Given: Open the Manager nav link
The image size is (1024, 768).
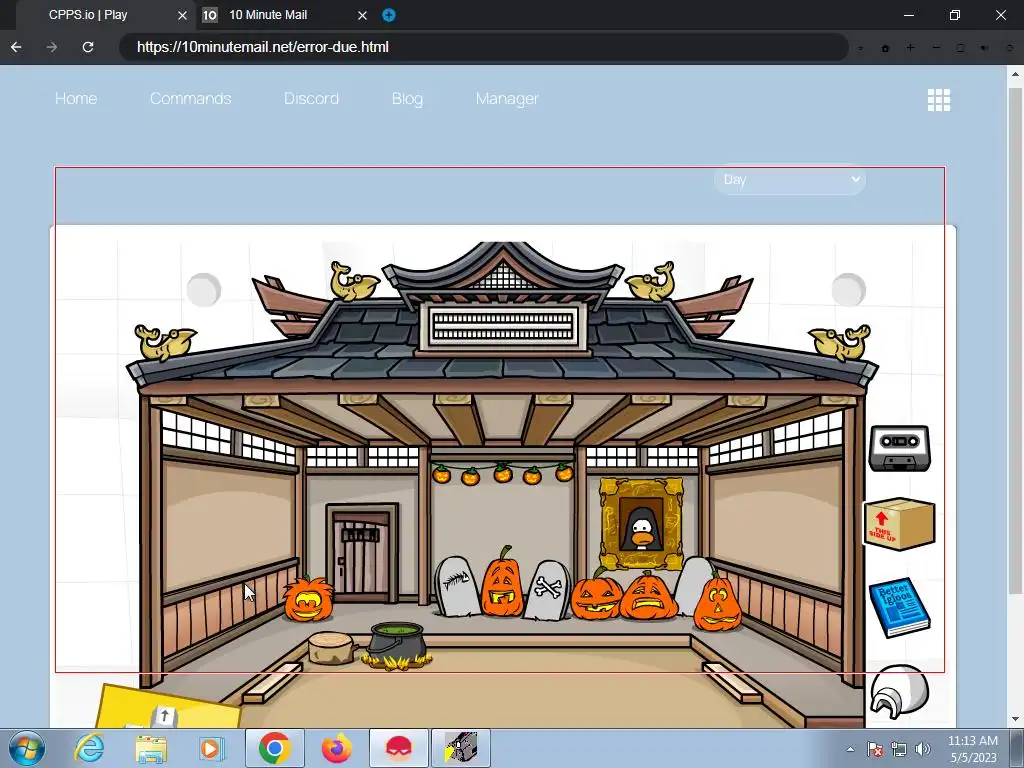Looking at the screenshot, I should coord(507,99).
